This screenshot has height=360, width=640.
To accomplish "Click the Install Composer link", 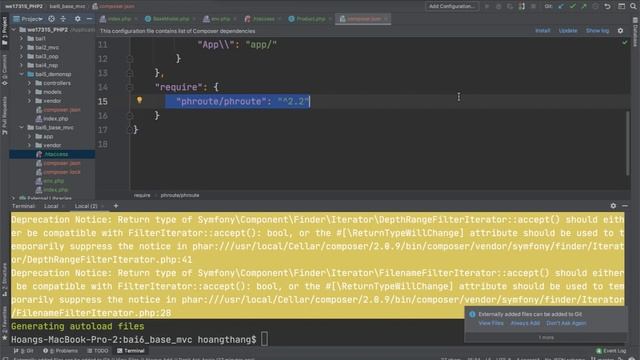I will coord(542,31).
